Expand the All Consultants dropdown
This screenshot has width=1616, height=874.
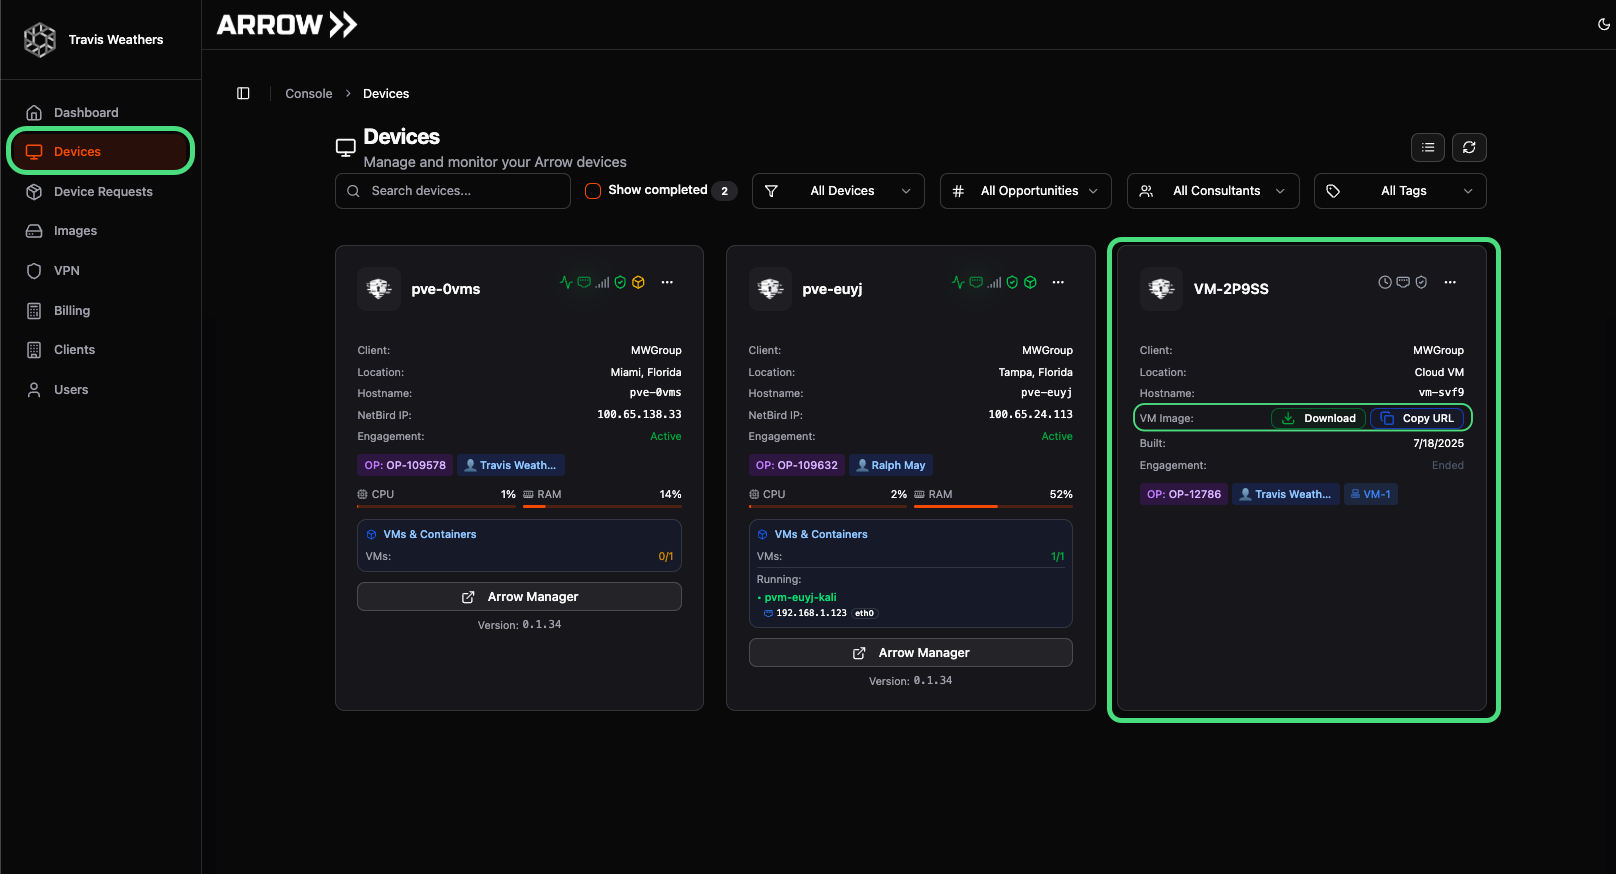pos(1213,191)
